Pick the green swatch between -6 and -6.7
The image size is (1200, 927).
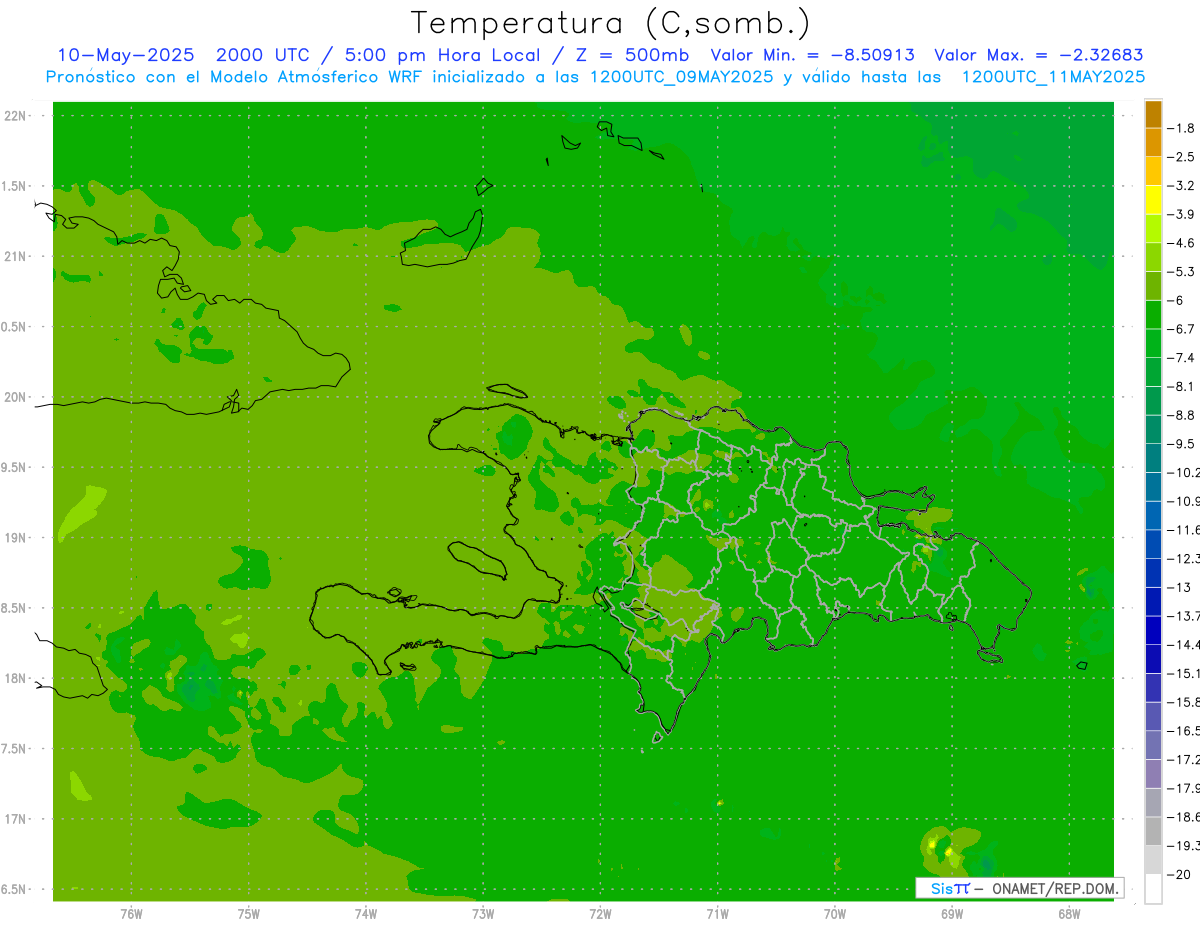(1153, 314)
